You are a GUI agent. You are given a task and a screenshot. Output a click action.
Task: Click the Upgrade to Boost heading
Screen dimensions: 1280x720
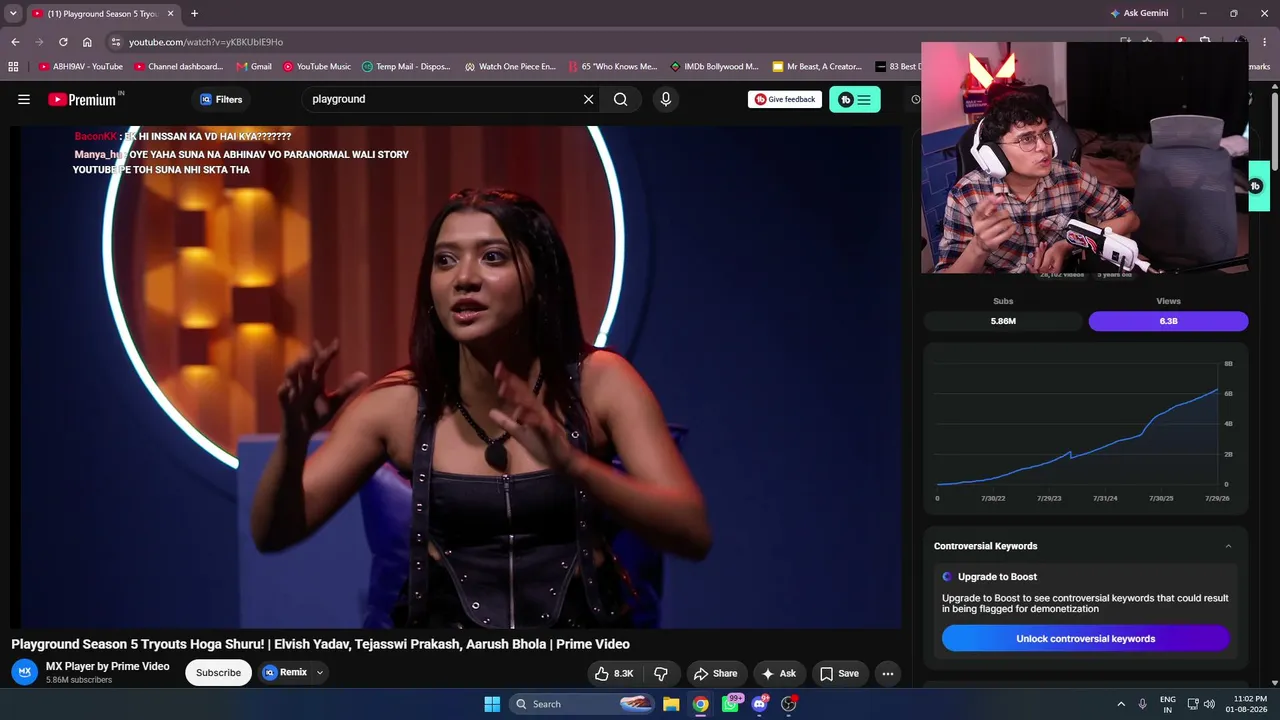coord(997,577)
